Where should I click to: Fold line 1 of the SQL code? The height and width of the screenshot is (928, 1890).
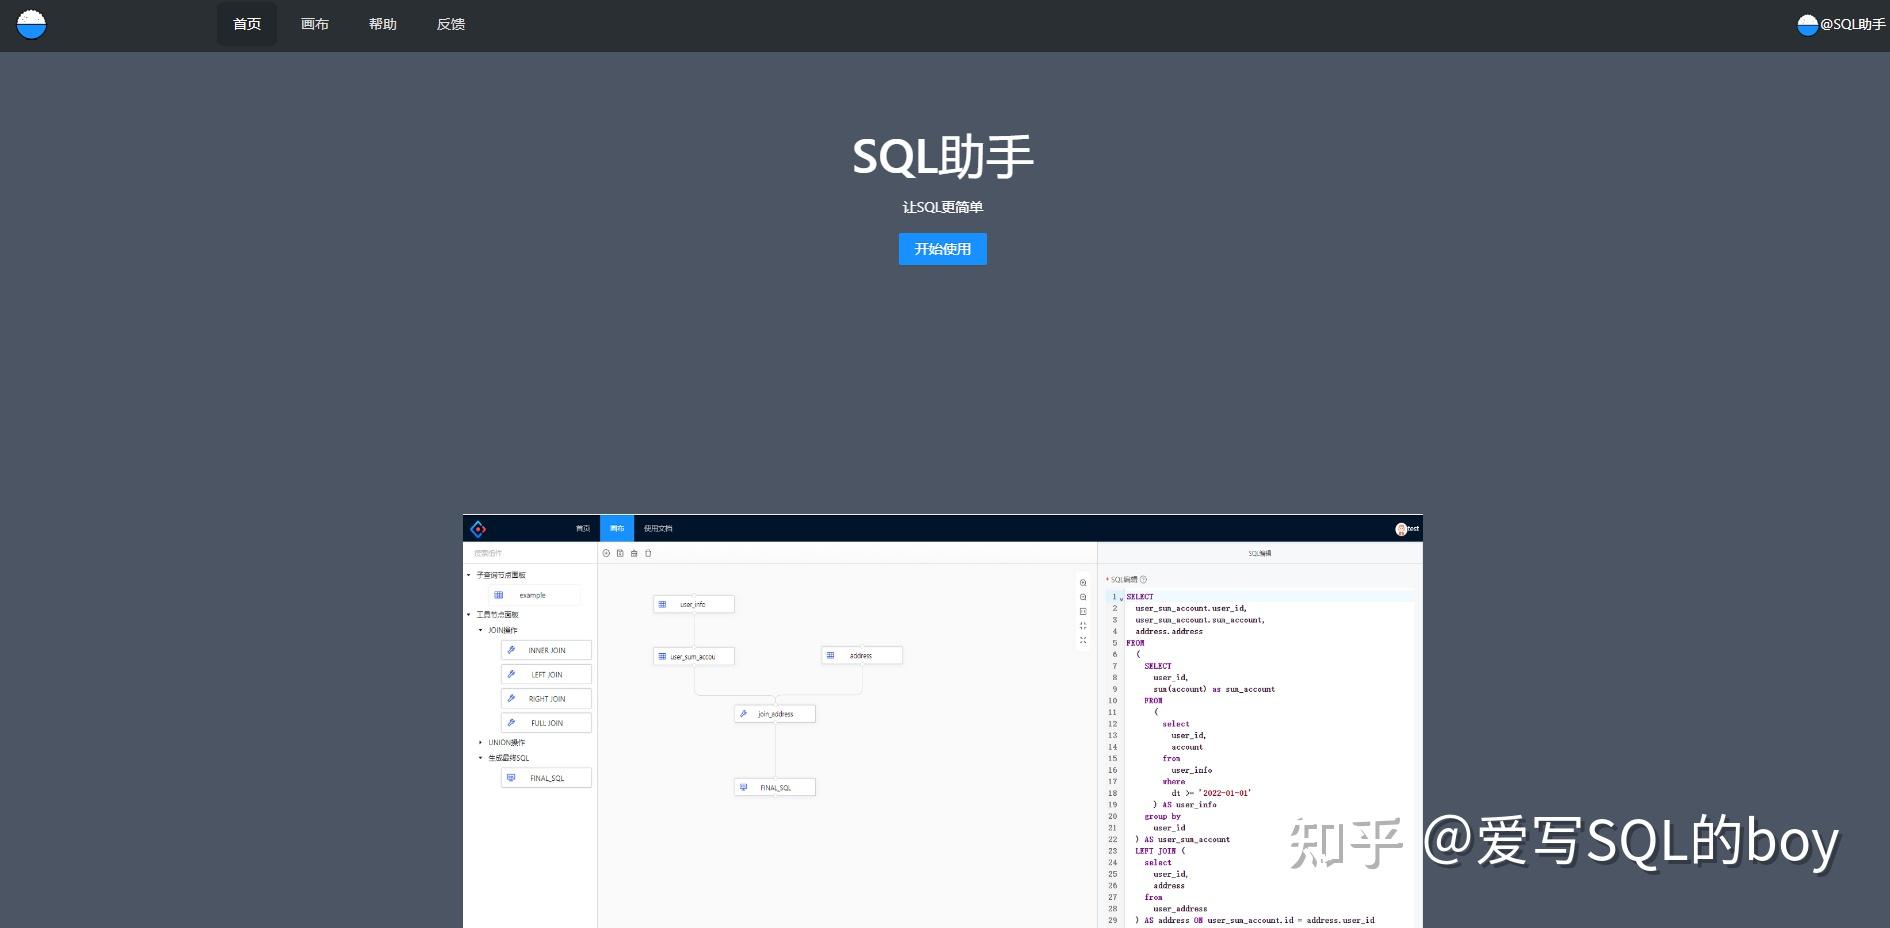point(1122,597)
